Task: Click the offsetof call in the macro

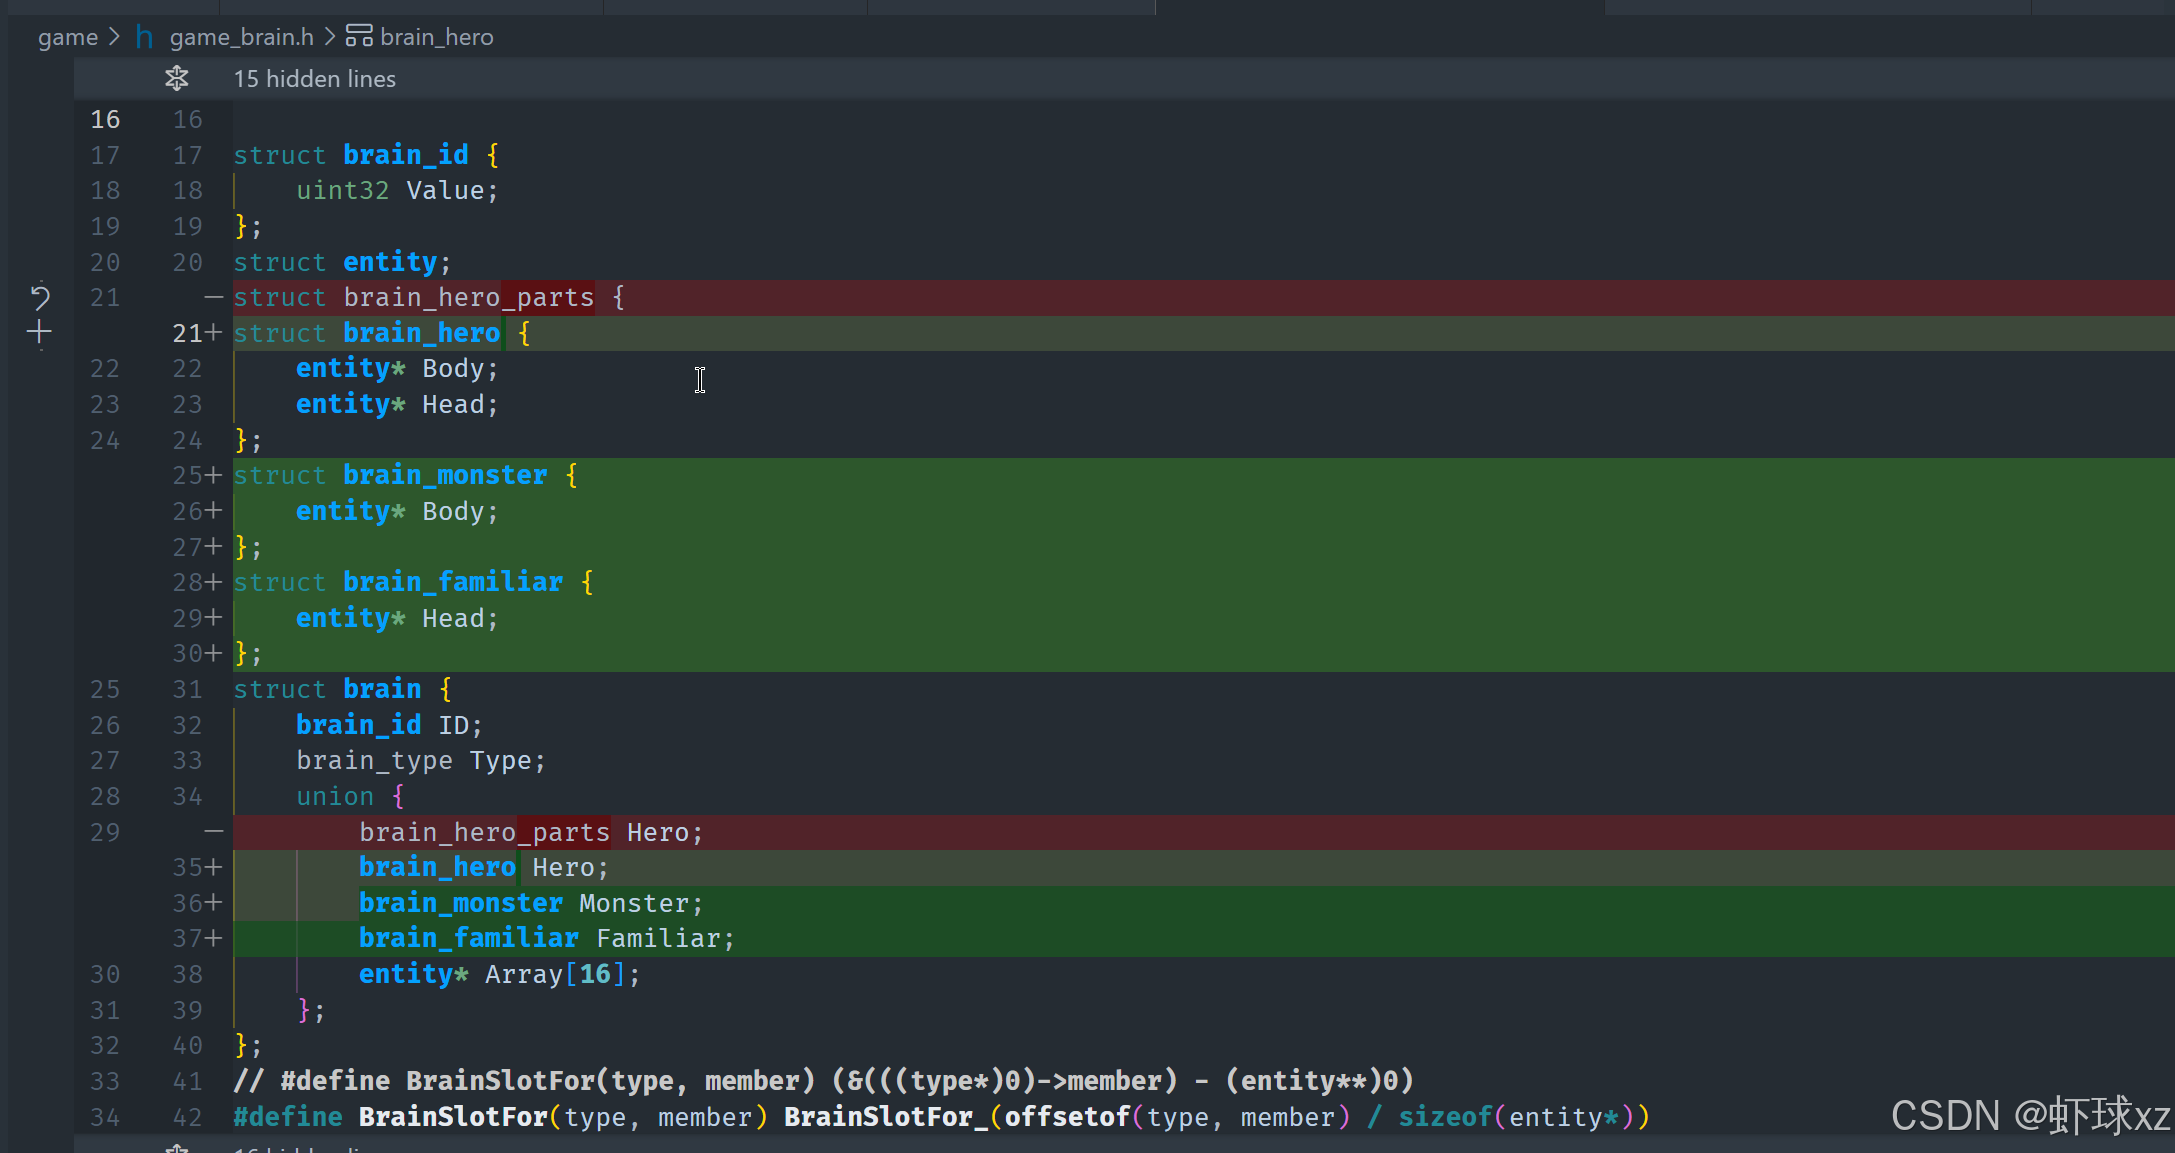Action: pos(1066,1117)
